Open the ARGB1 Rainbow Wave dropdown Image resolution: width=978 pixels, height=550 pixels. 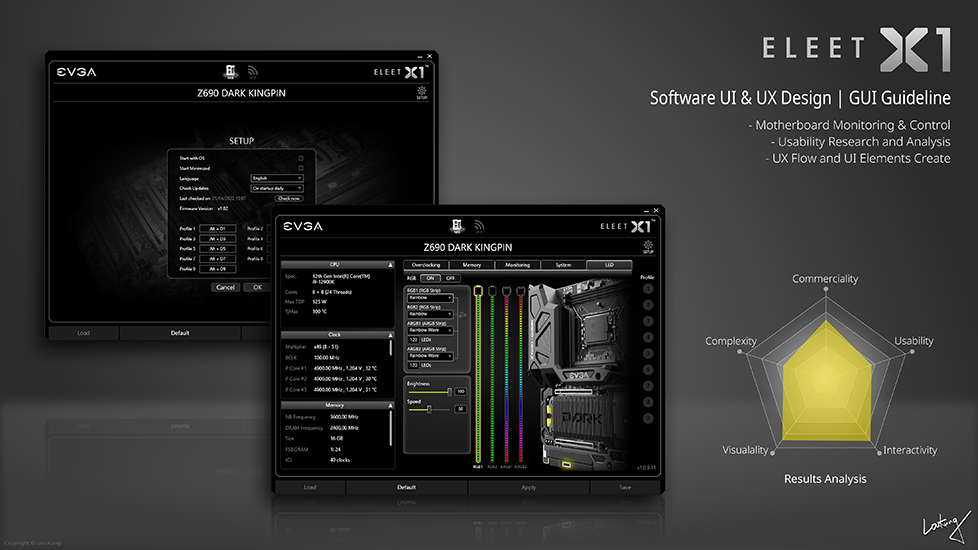[430, 330]
